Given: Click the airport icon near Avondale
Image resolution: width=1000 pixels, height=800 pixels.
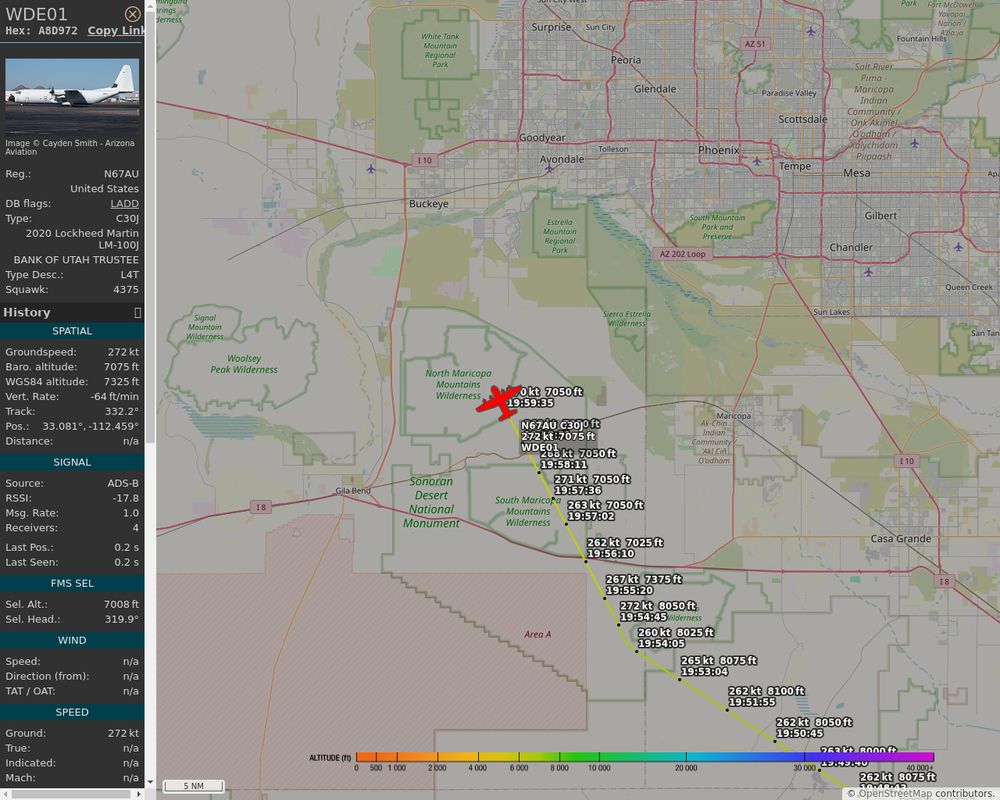Looking at the screenshot, I should (x=549, y=169).
